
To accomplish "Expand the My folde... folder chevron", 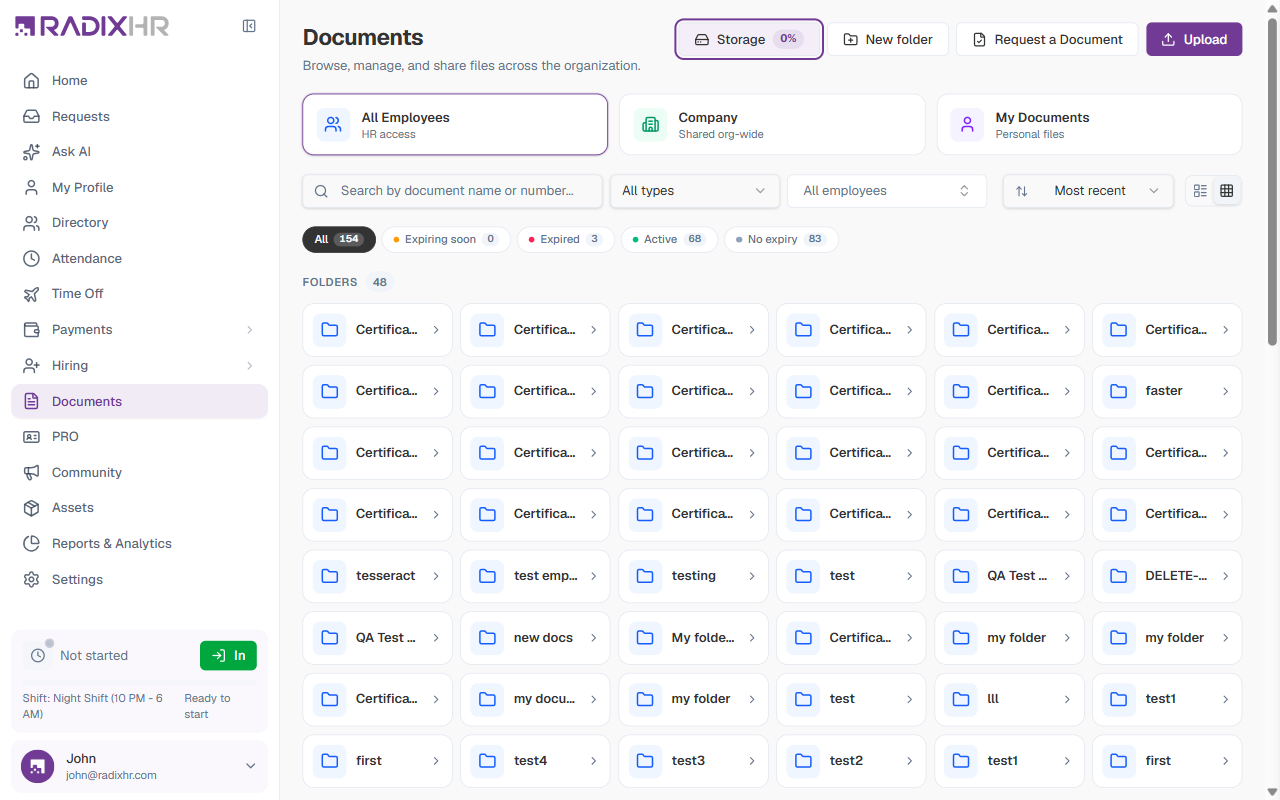I will [752, 638].
